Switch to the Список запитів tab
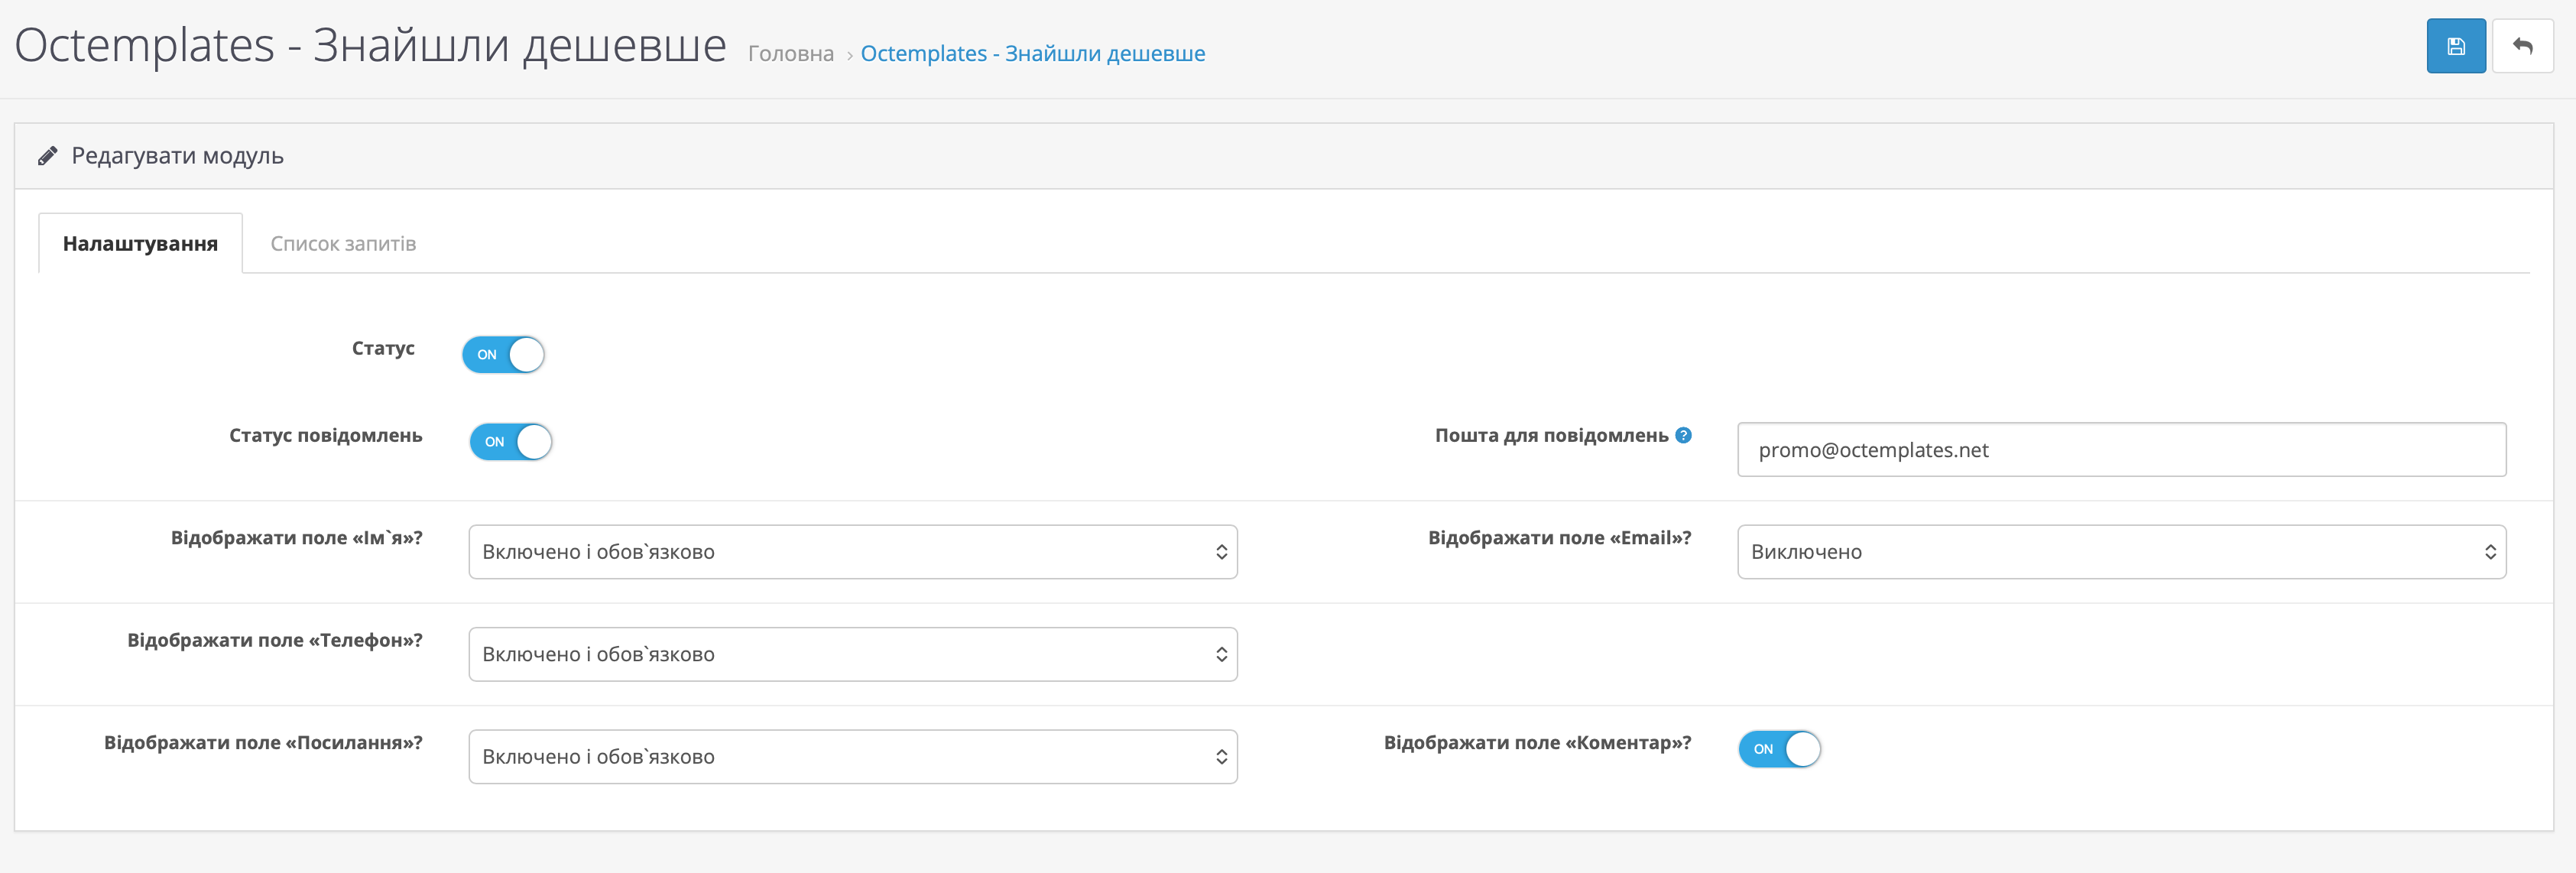Viewport: 2576px width, 873px height. tap(343, 244)
